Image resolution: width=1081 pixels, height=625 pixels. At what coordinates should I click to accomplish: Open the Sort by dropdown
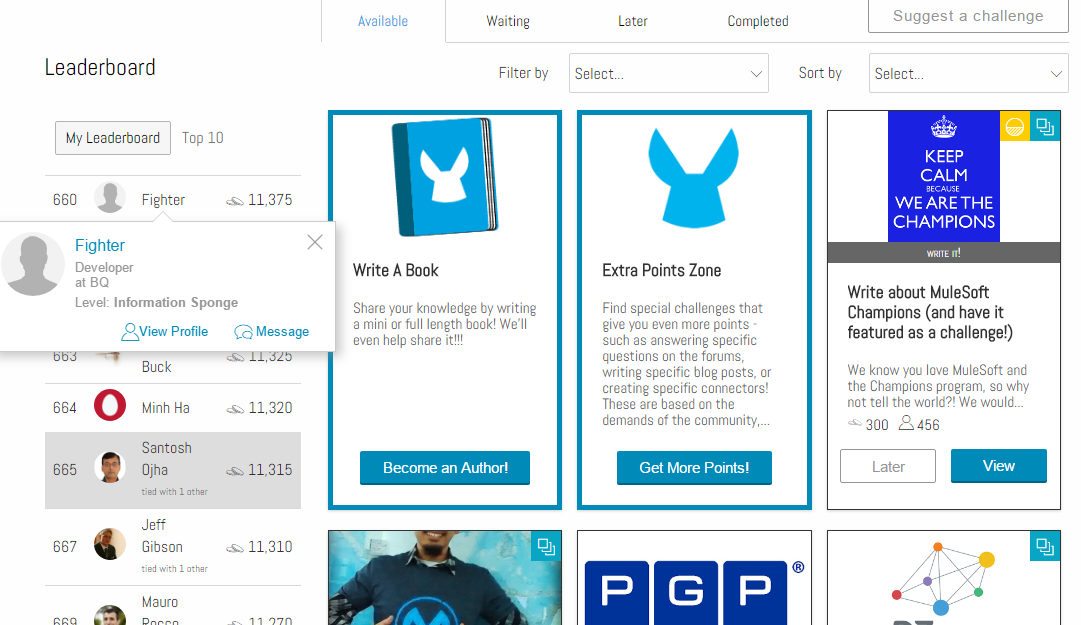pos(969,73)
